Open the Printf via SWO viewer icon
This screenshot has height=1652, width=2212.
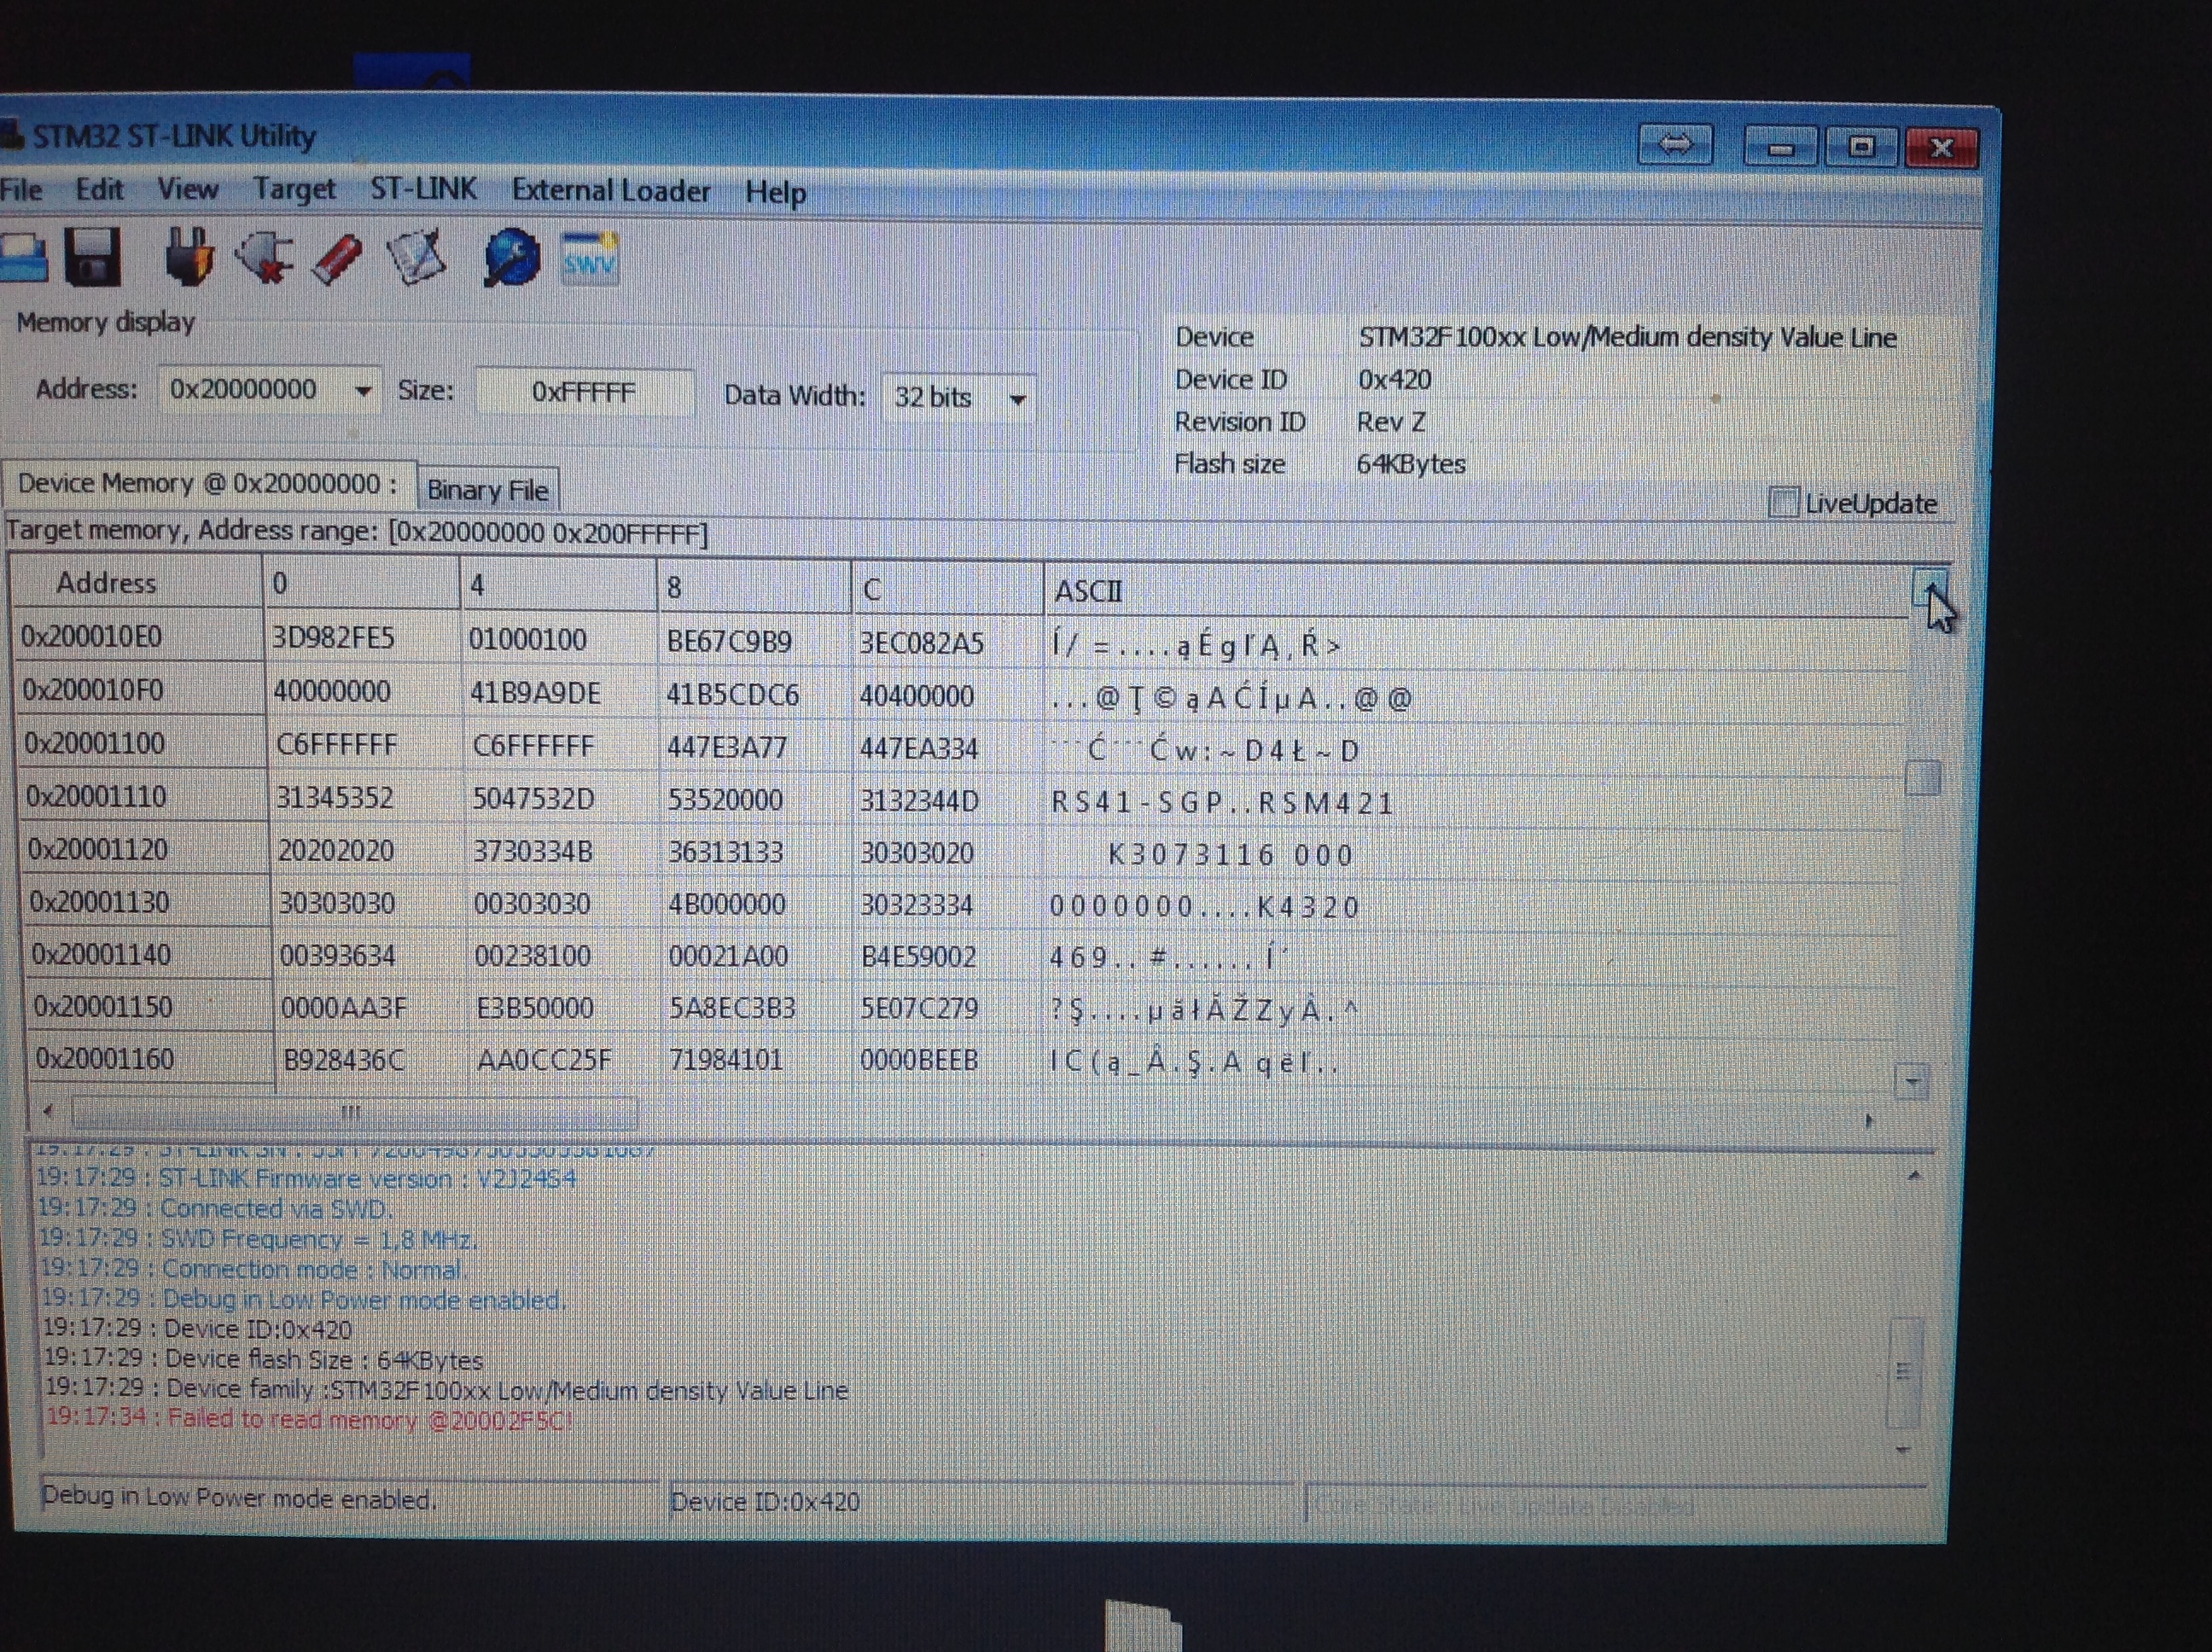point(590,259)
